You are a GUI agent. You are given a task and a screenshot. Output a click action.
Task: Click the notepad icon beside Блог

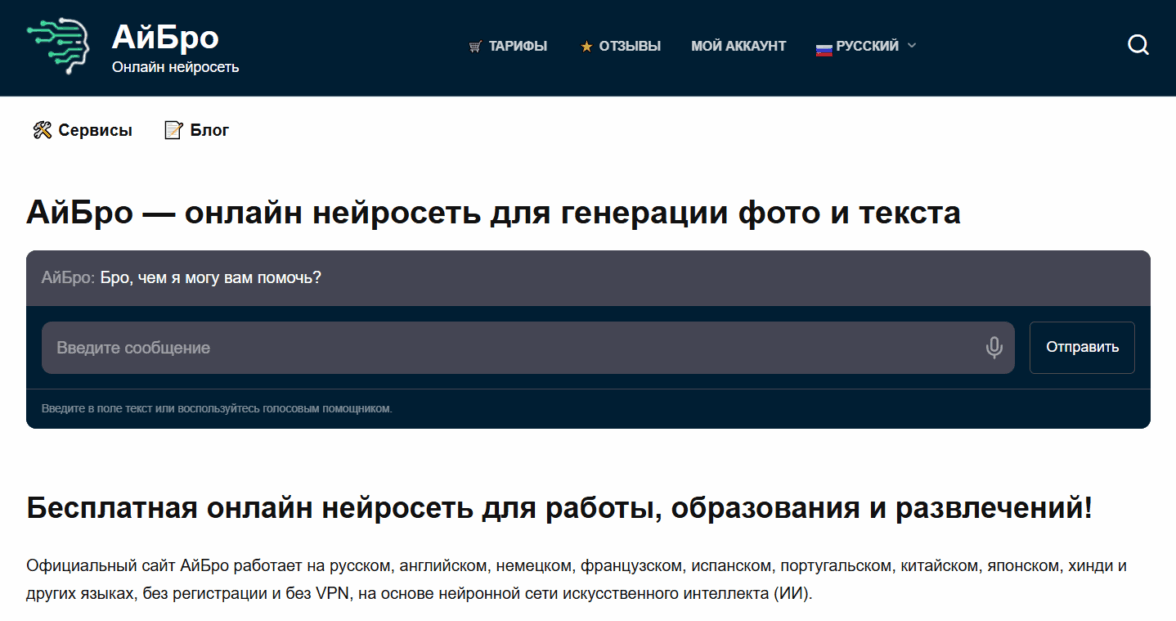coord(173,130)
